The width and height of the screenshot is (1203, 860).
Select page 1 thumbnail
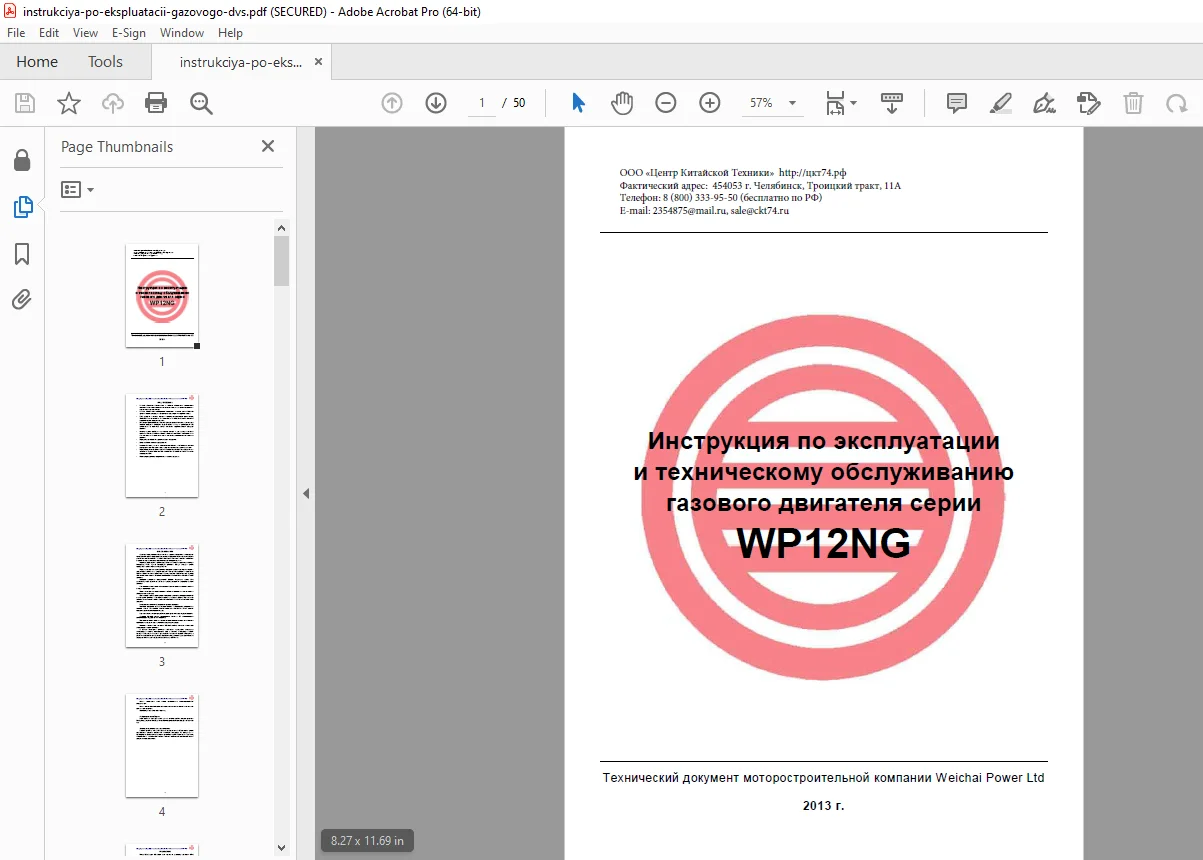[162, 296]
